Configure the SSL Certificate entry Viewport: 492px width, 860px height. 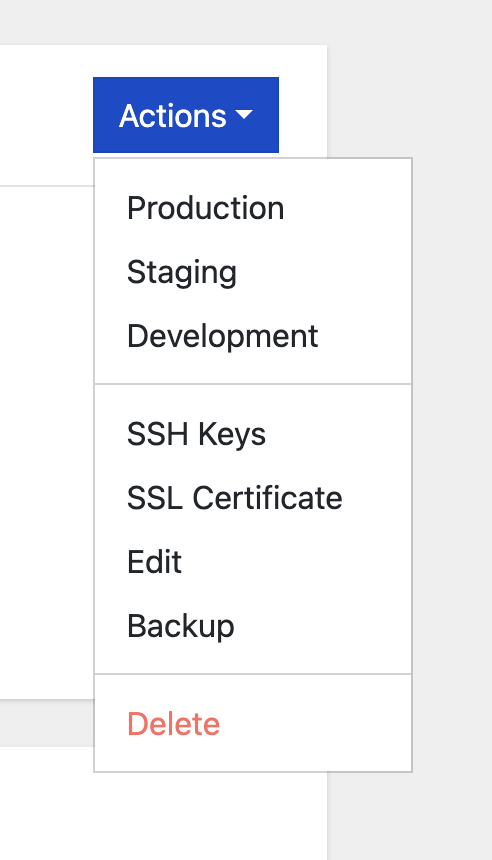pos(253,497)
